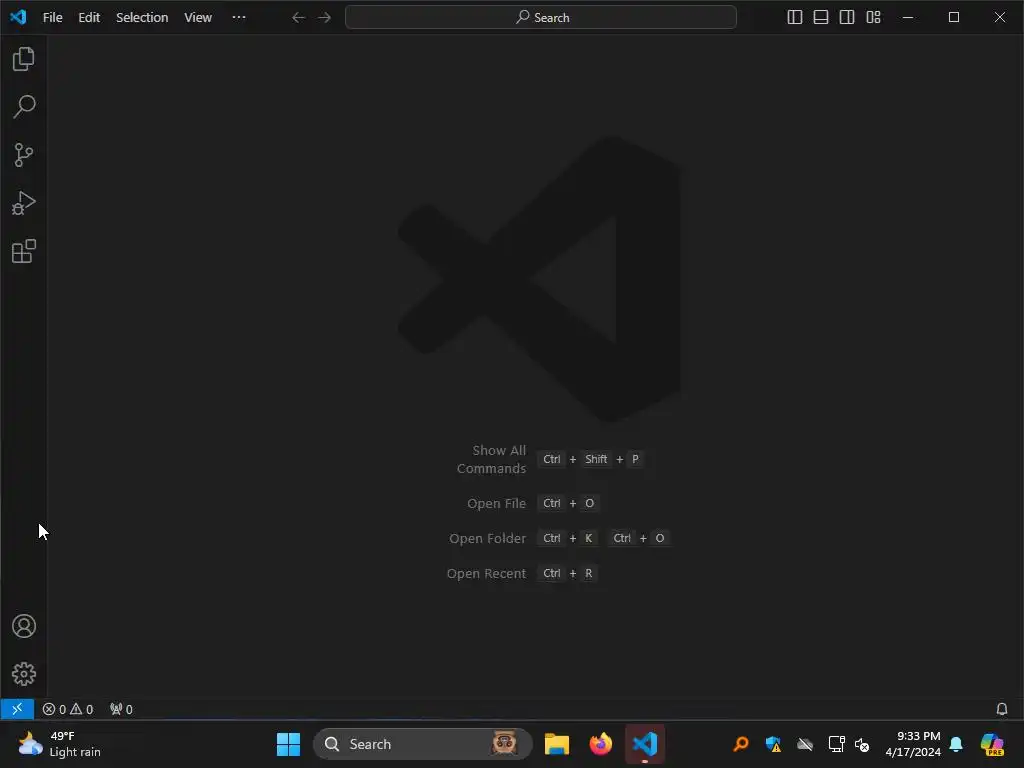
Task: Open the Manage gear menu
Action: [x=24, y=673]
